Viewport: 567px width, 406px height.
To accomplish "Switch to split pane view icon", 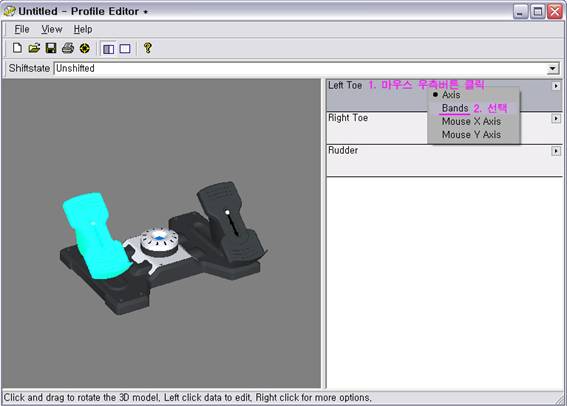I will [108, 49].
